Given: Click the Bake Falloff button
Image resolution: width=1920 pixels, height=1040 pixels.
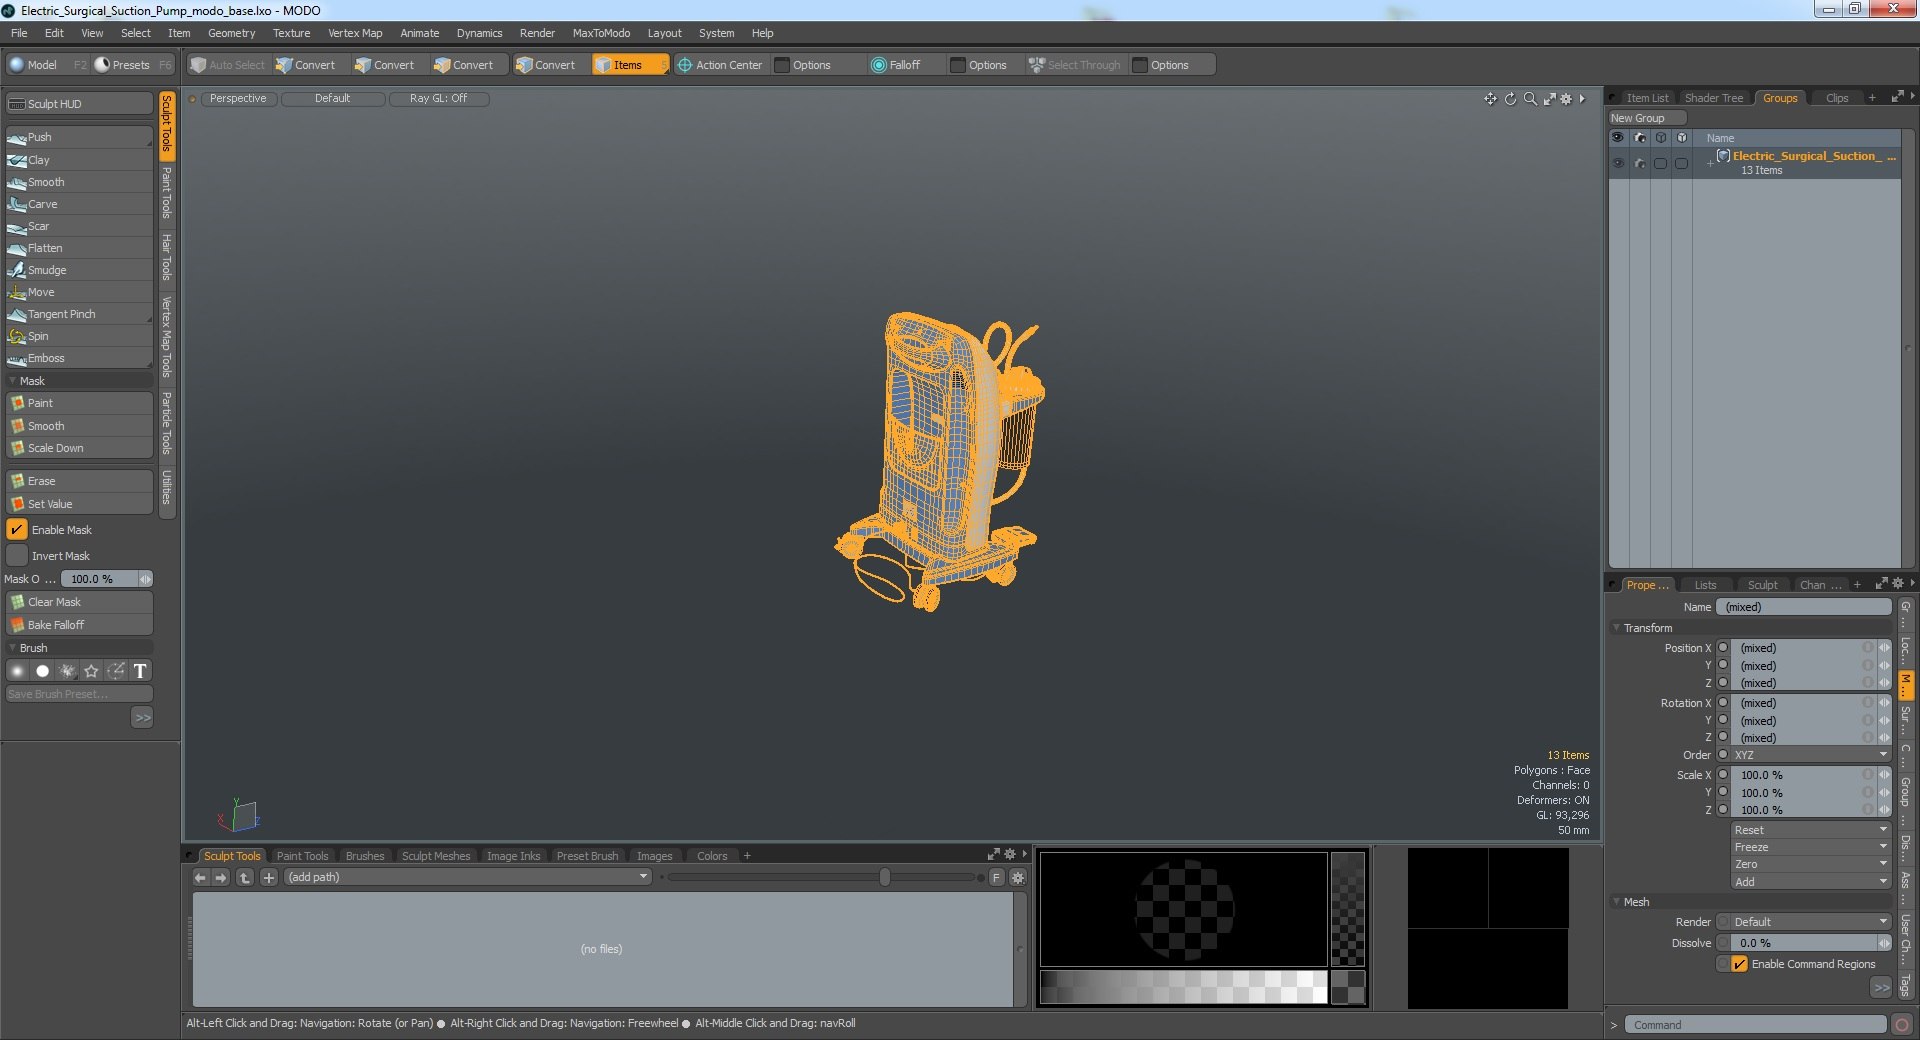Looking at the screenshot, I should (79, 625).
